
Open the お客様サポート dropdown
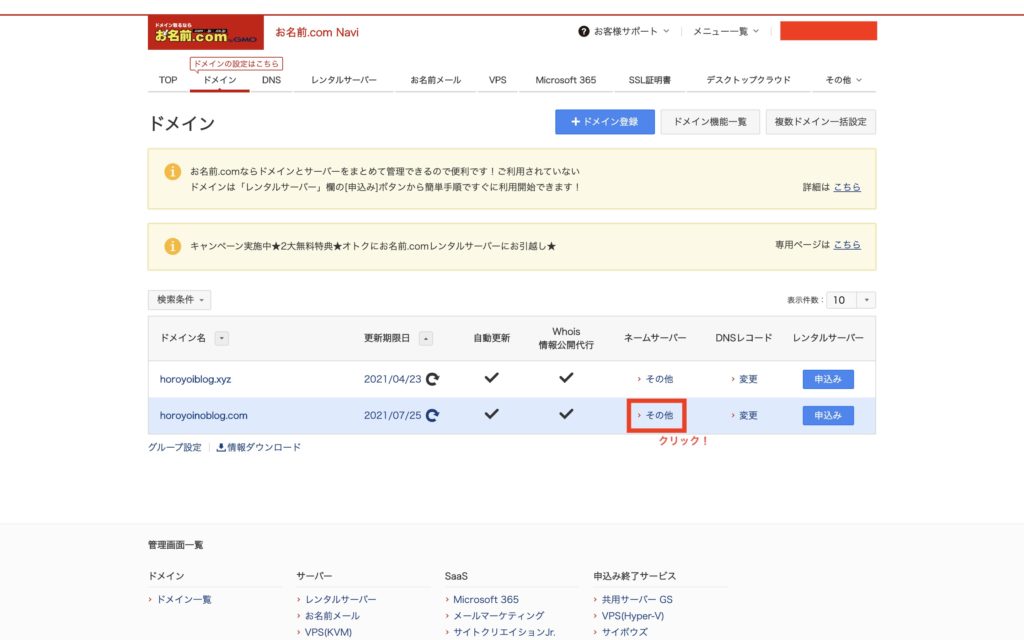click(x=624, y=31)
